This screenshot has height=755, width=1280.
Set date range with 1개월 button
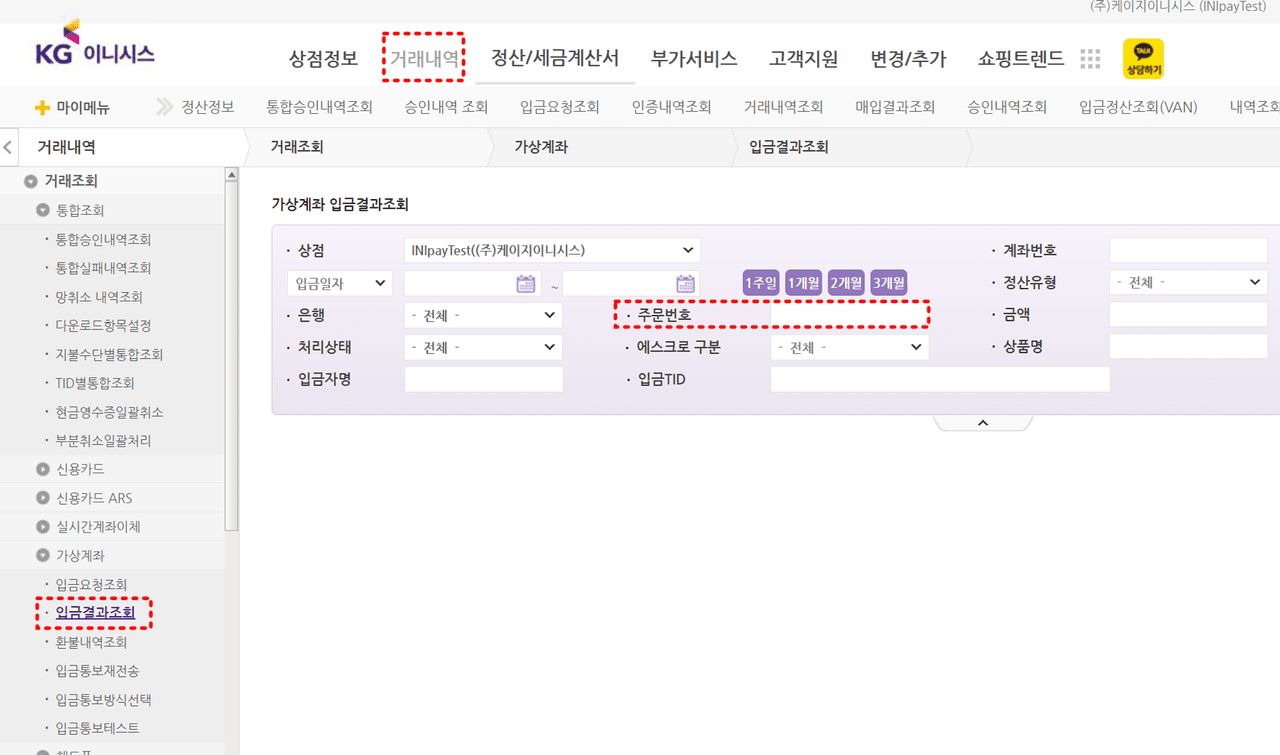pyautogui.click(x=803, y=283)
